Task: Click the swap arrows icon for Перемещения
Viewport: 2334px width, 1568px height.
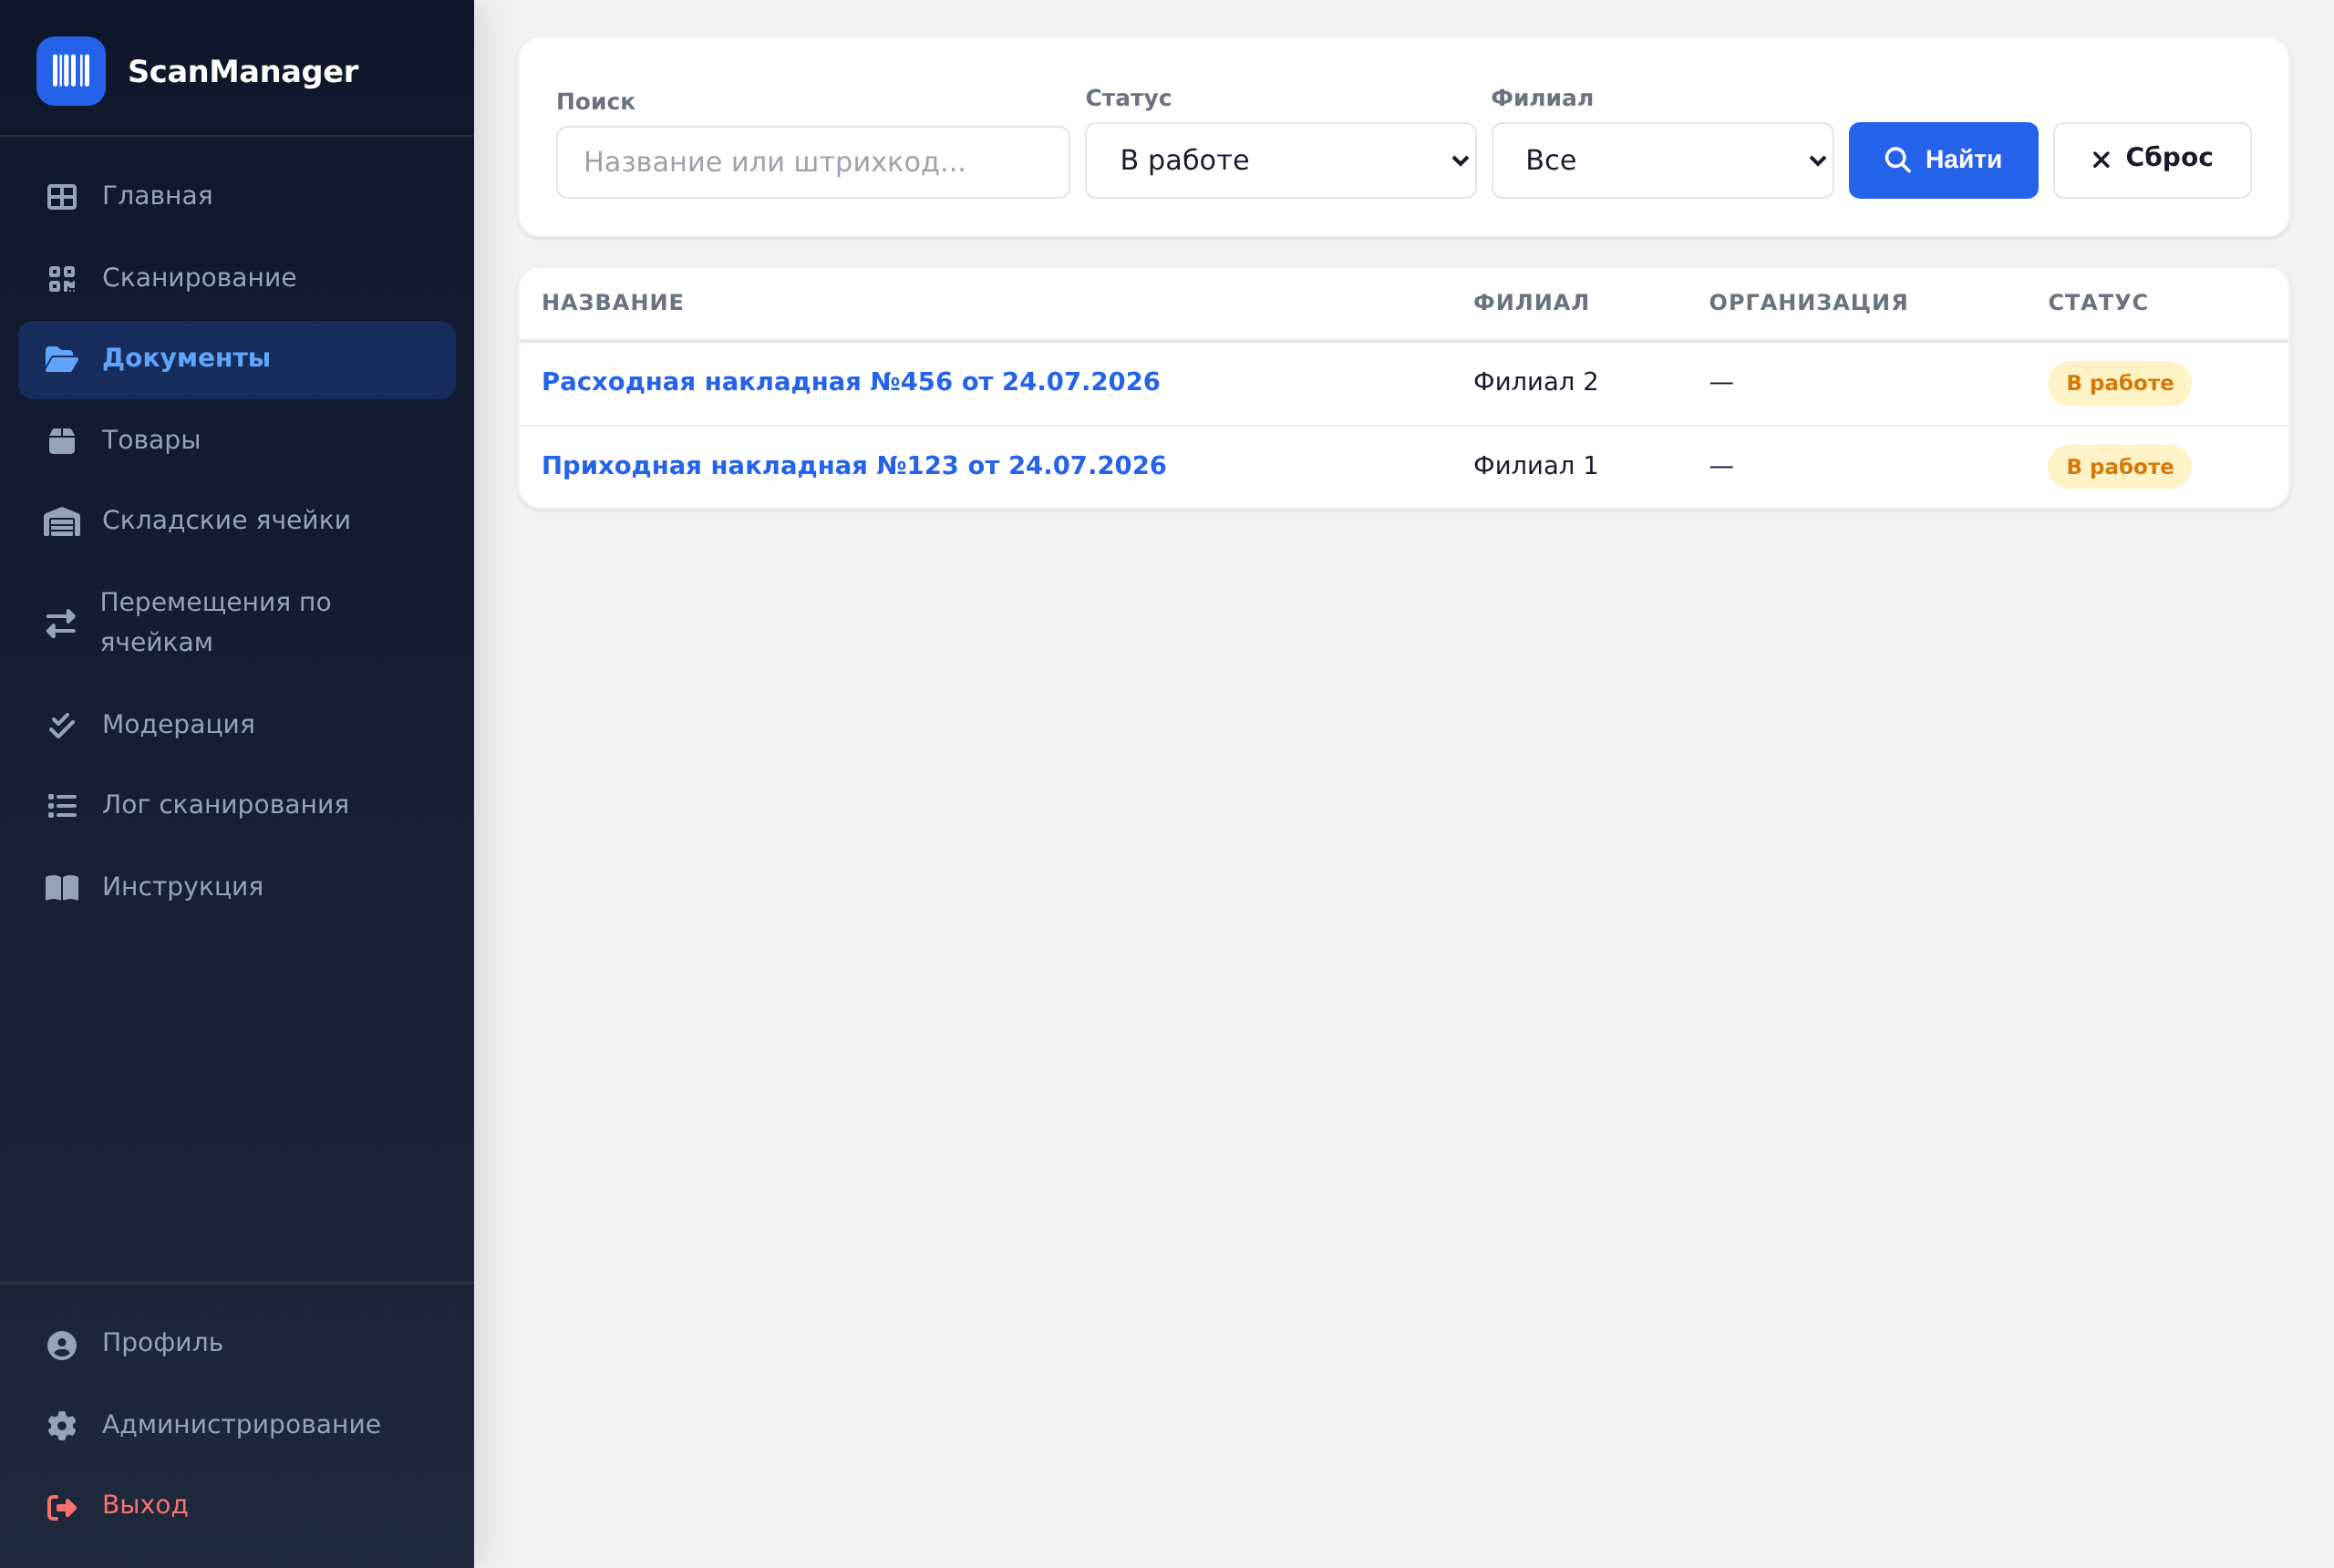Action: coord(61,623)
